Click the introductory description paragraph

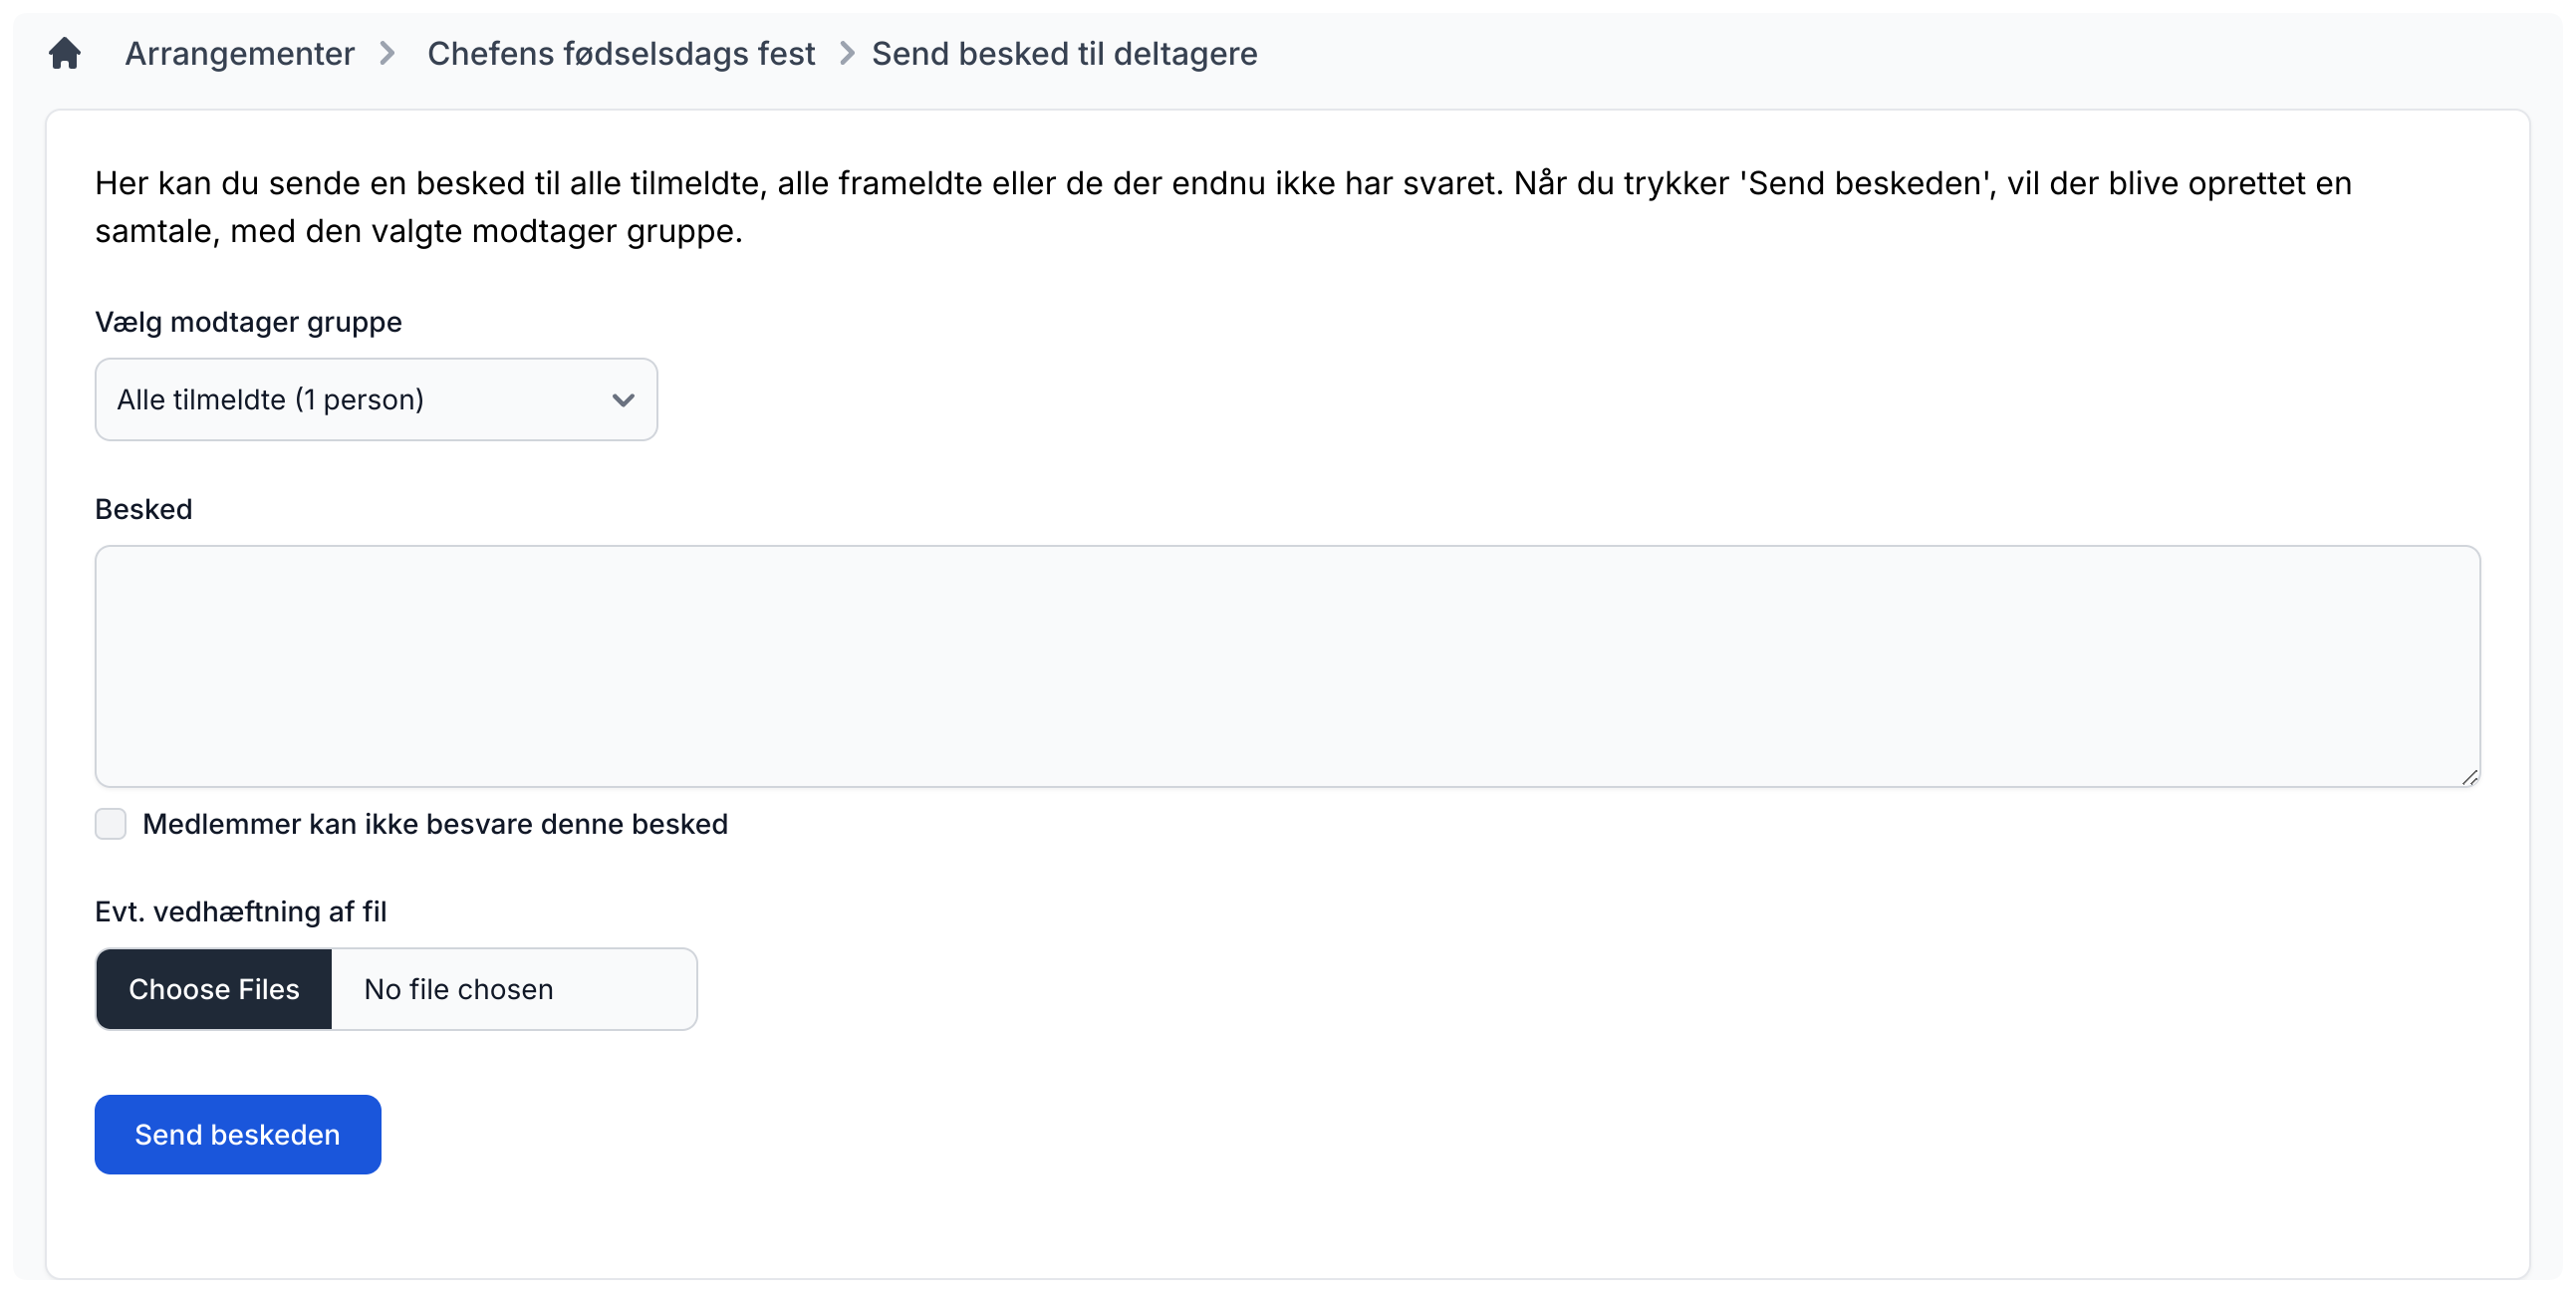1222,207
